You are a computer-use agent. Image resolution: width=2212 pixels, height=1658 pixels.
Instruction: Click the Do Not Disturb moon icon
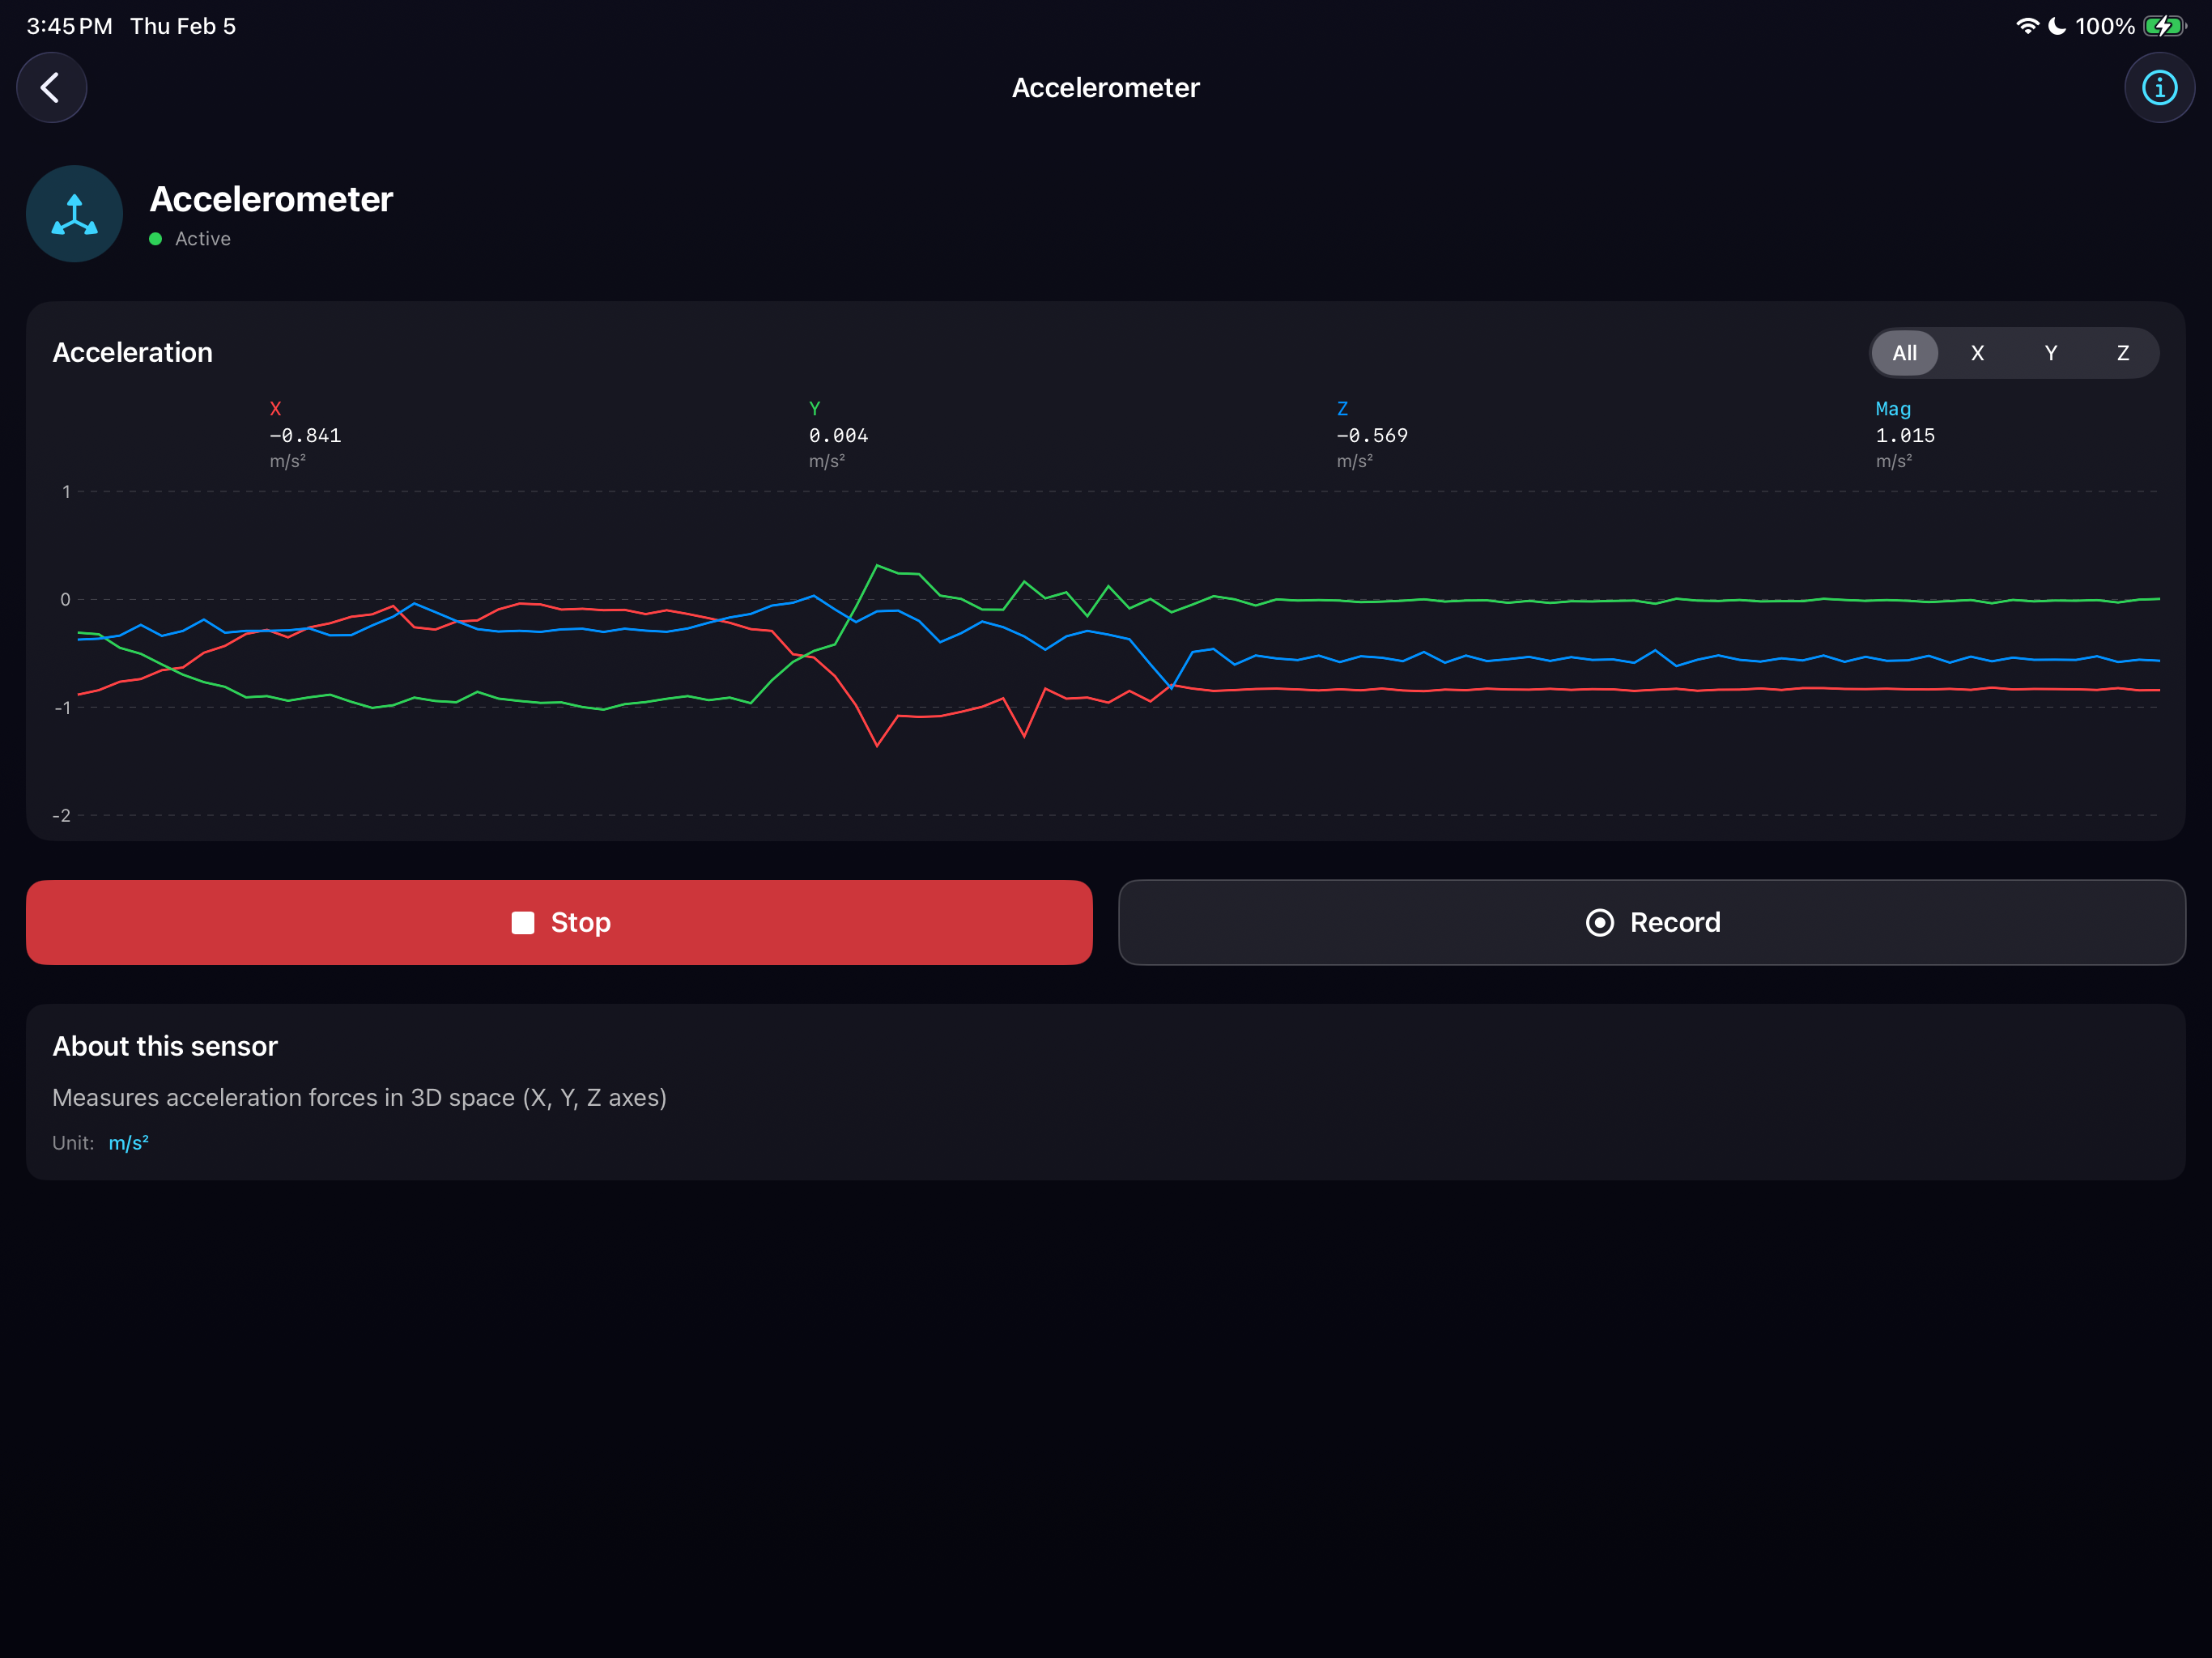click(x=2056, y=26)
